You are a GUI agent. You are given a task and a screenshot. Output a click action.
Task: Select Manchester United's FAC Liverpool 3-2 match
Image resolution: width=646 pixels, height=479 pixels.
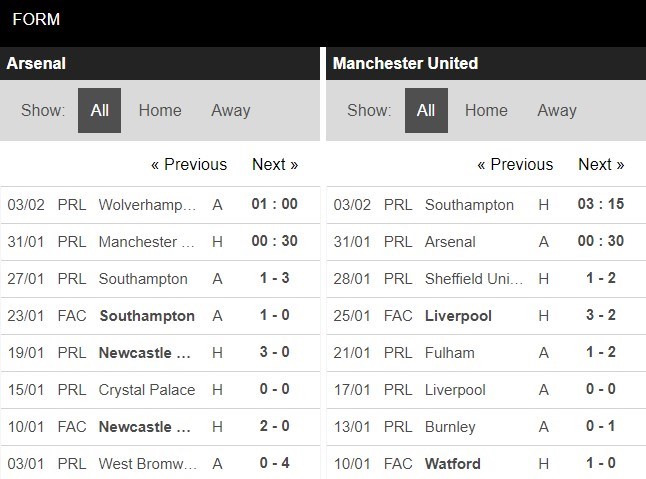click(486, 316)
